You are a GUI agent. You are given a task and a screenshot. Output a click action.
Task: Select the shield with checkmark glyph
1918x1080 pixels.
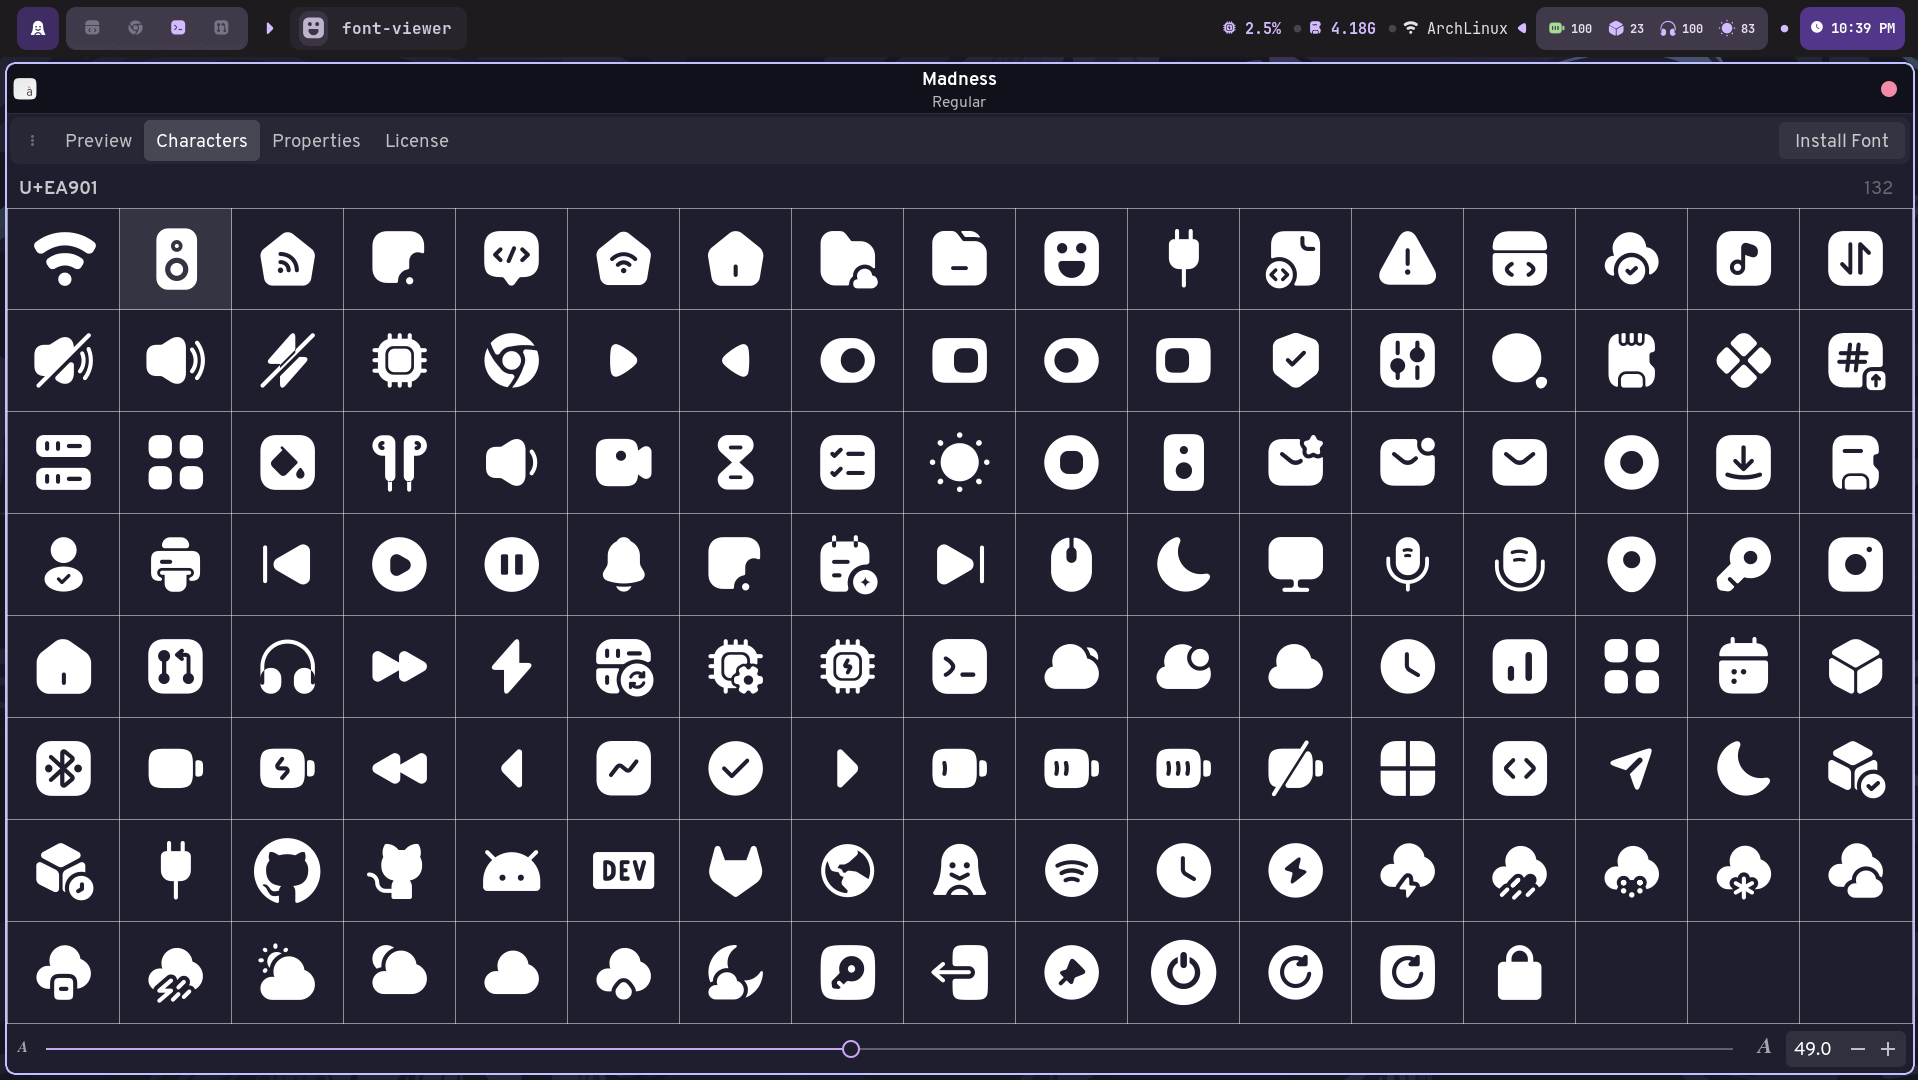pyautogui.click(x=1296, y=361)
